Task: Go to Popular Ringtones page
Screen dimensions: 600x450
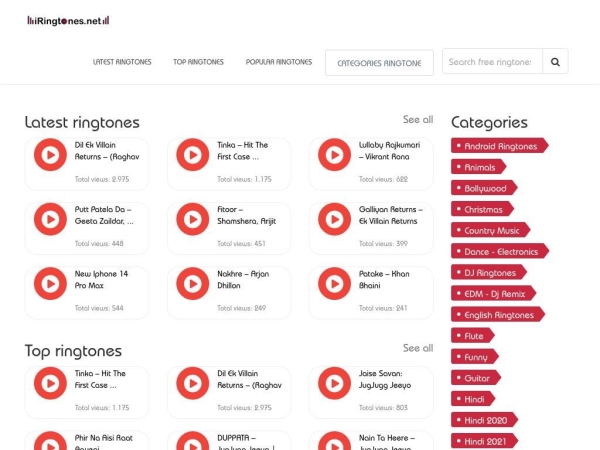Action: point(279,62)
